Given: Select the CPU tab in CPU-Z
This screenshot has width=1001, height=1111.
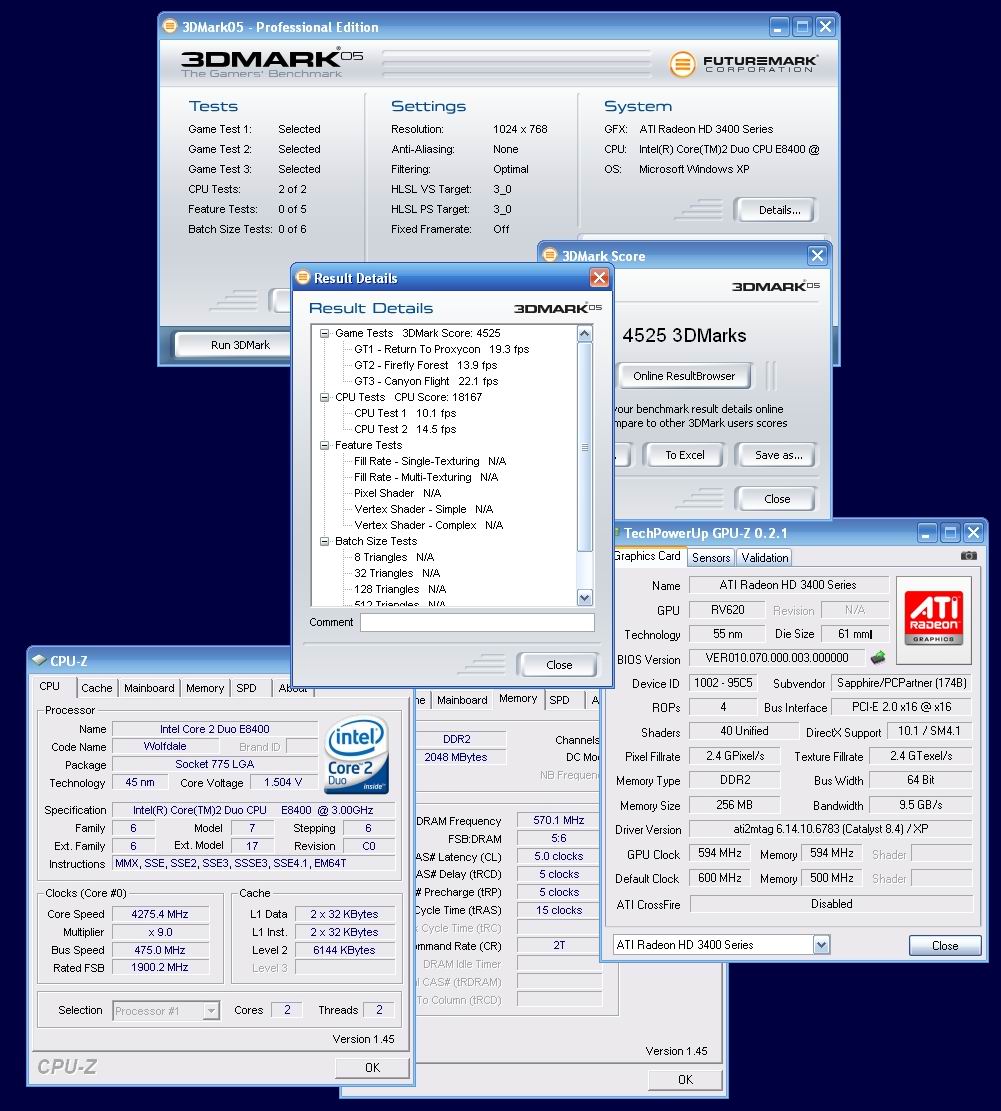Looking at the screenshot, I should pos(50,686).
